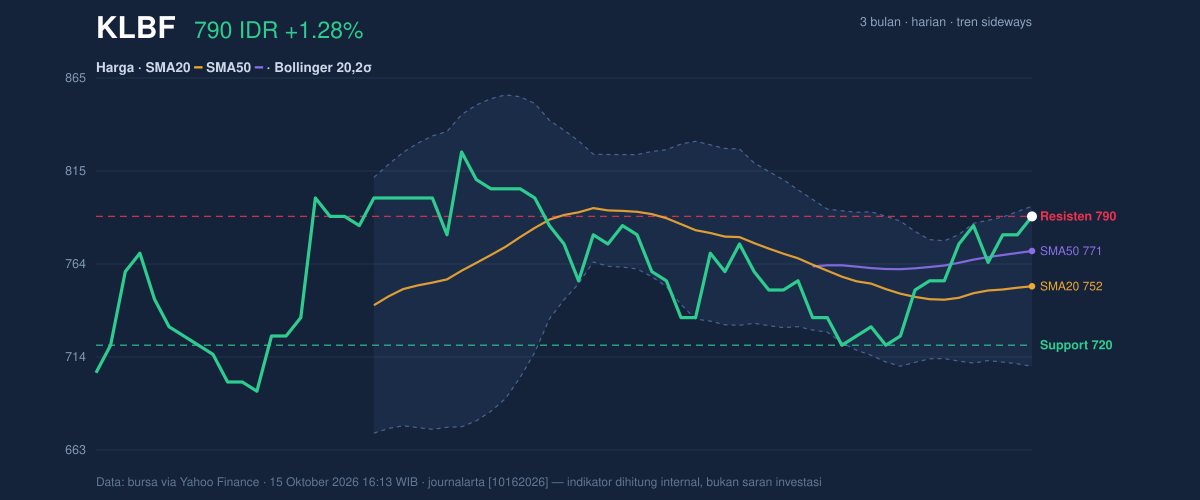
Task: Click the purple SMA50 legend dash
Action: [x=259, y=68]
